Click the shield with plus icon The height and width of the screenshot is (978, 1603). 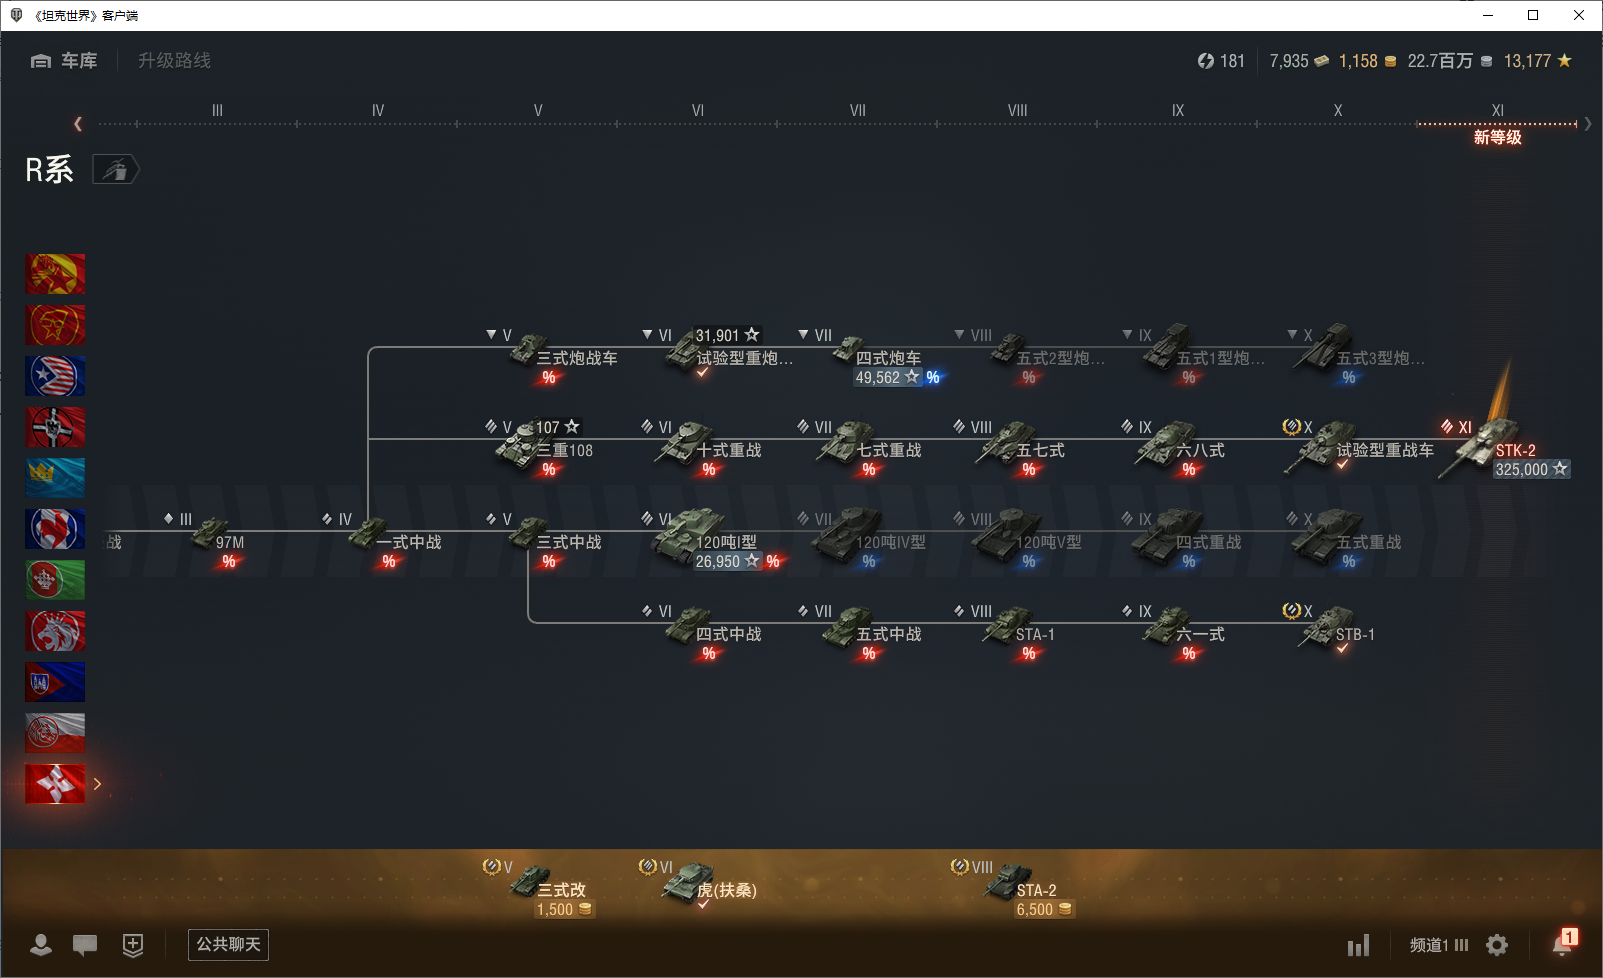pyautogui.click(x=133, y=945)
